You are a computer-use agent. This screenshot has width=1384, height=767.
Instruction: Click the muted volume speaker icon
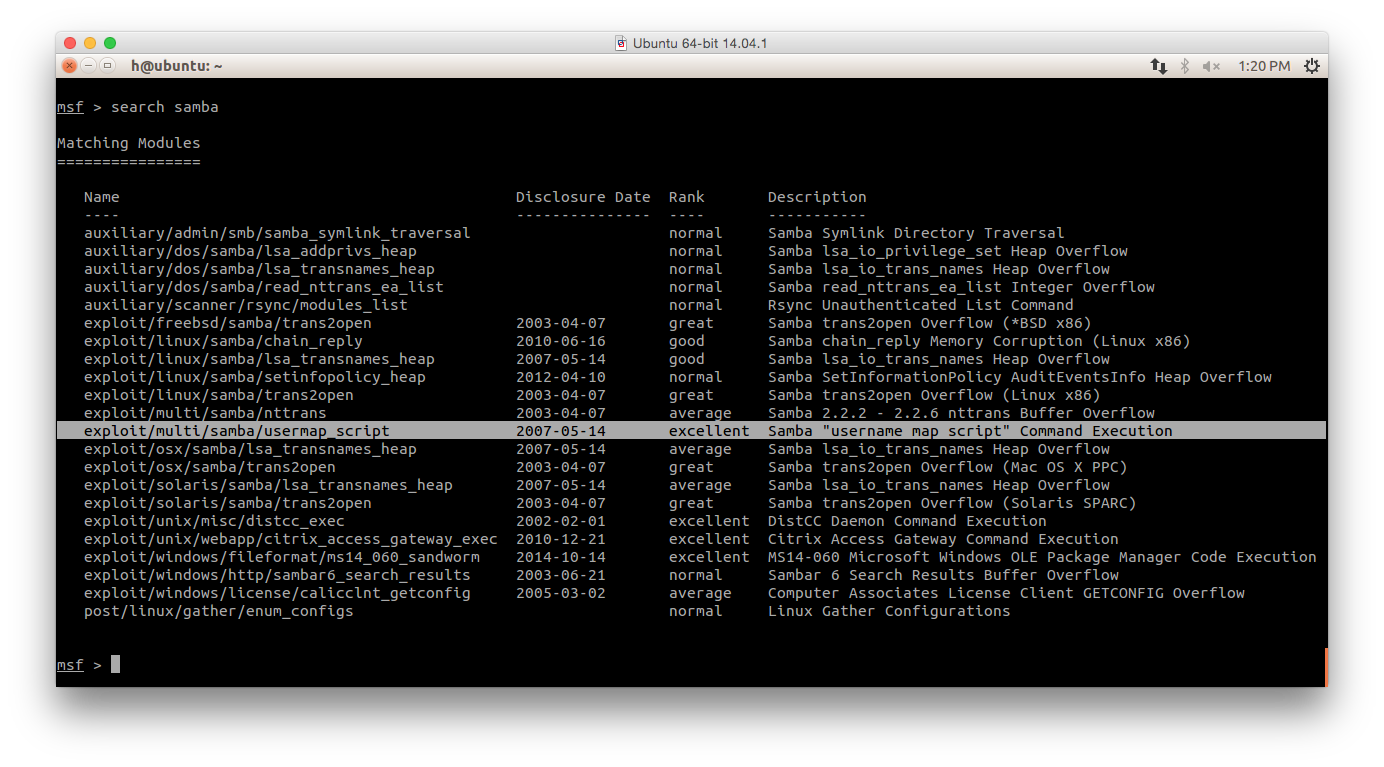[1211, 66]
